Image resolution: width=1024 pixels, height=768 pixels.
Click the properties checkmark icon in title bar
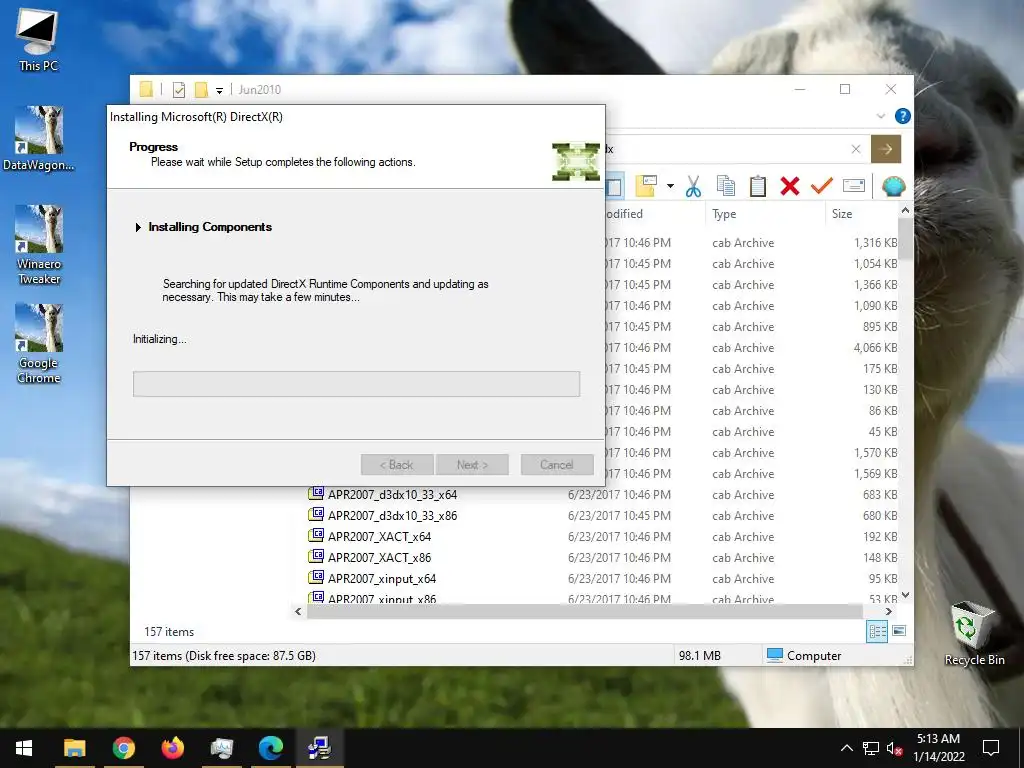[x=178, y=90]
